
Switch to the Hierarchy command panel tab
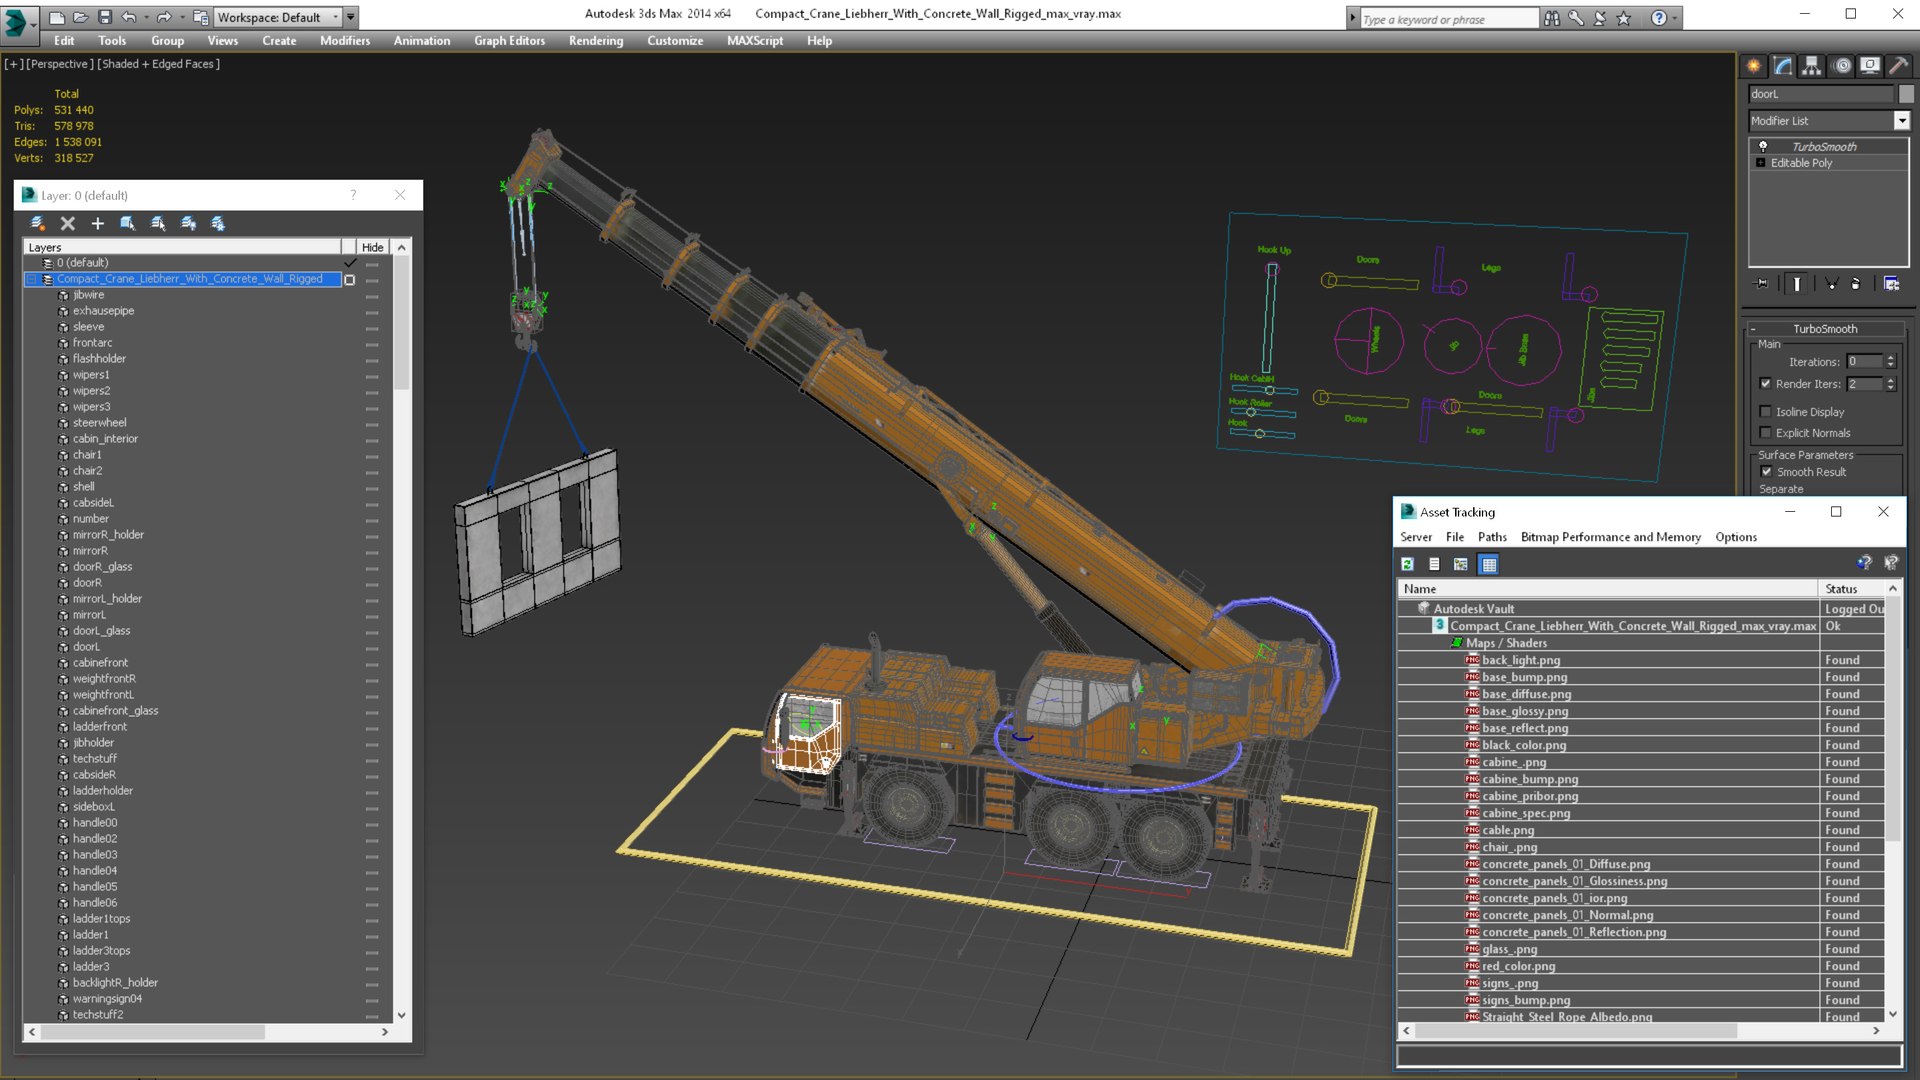tap(1812, 66)
